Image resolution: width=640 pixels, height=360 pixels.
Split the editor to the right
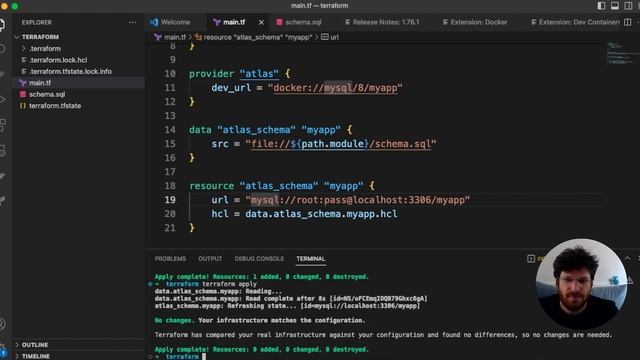628,22
